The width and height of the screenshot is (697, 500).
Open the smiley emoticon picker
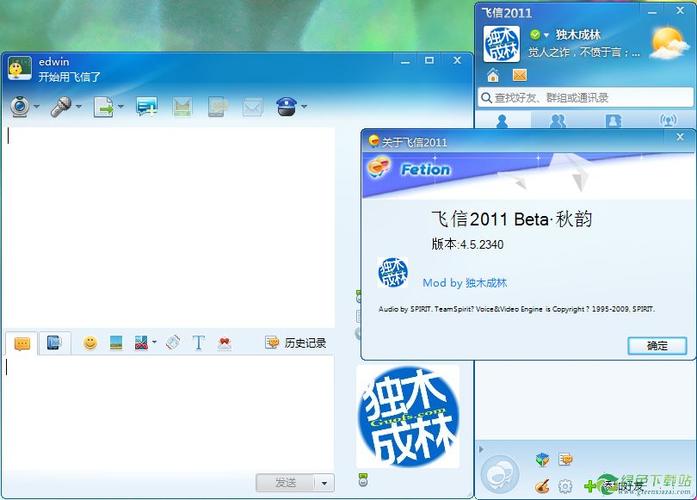90,343
